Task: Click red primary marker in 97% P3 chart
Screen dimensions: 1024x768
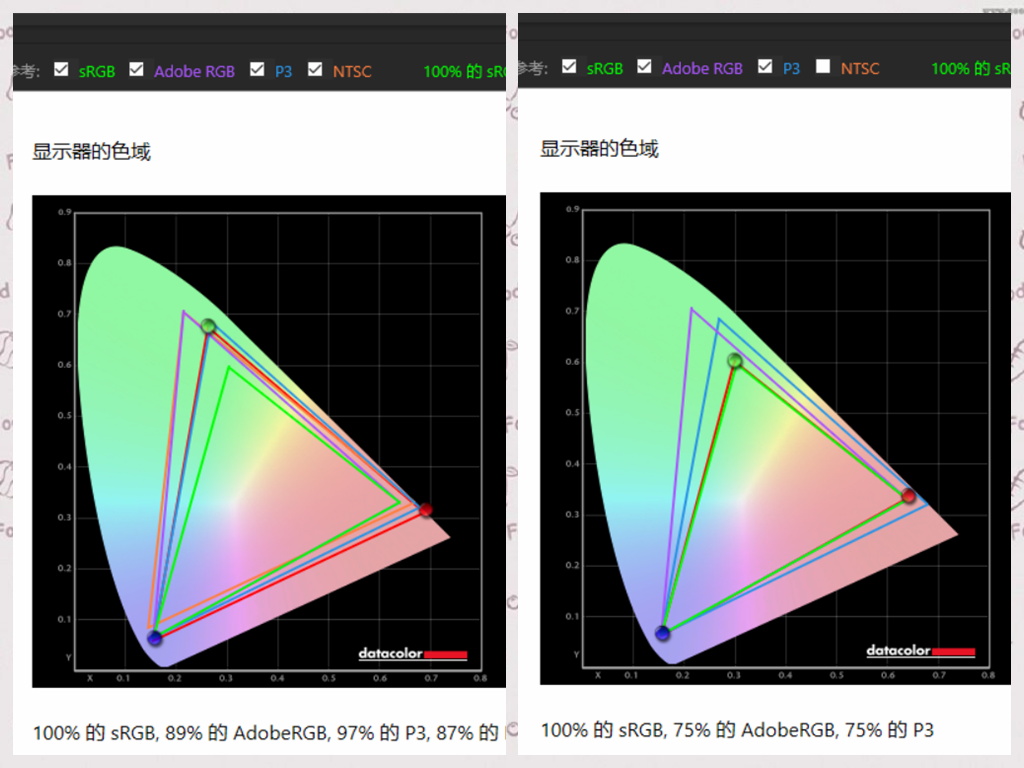Action: [x=425, y=509]
